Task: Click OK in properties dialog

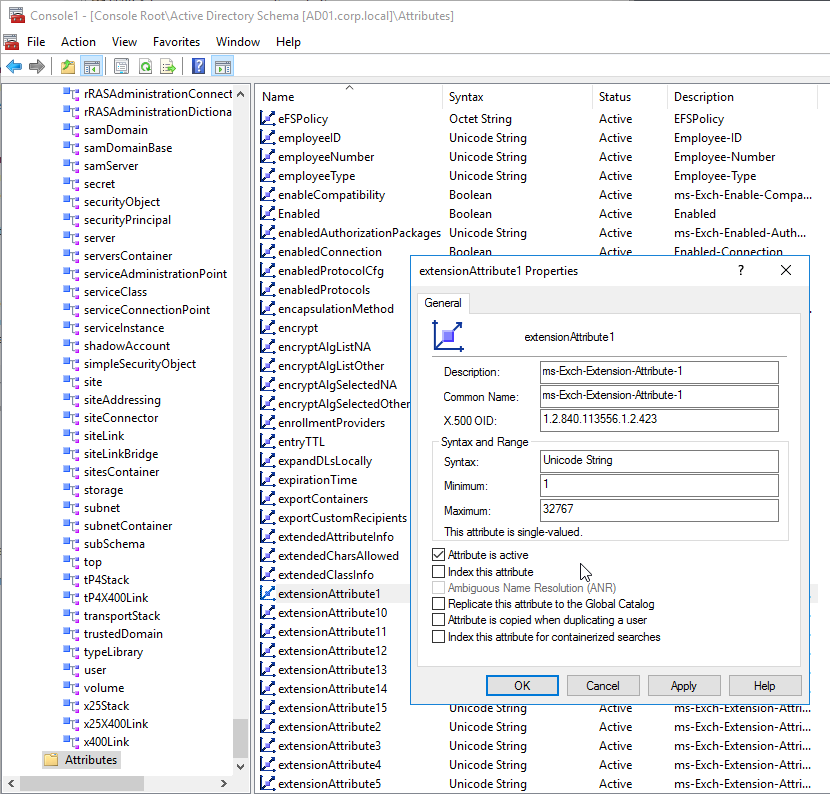Action: [x=522, y=685]
